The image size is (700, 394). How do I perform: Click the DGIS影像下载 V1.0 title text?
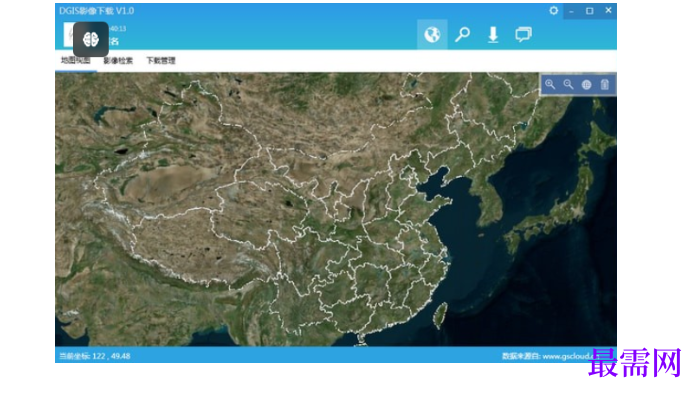(96, 11)
